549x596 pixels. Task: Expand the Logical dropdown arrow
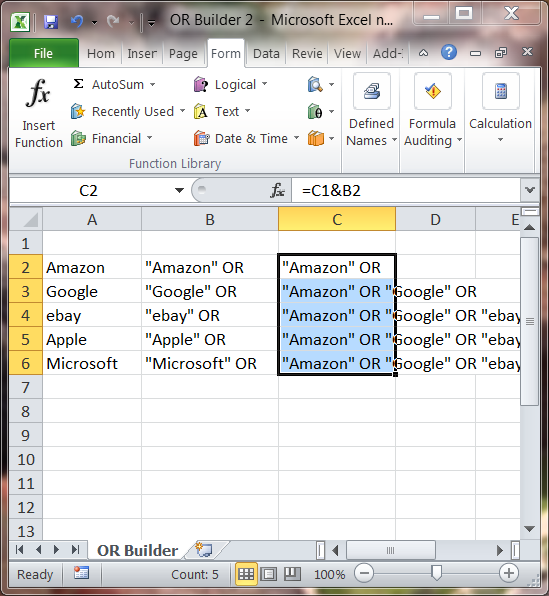[264, 84]
